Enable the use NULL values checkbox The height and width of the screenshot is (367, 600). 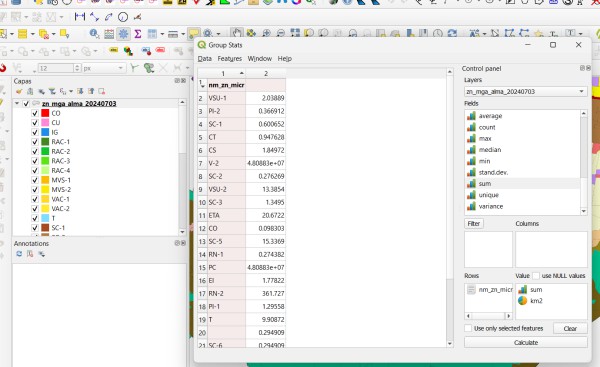tap(536, 276)
